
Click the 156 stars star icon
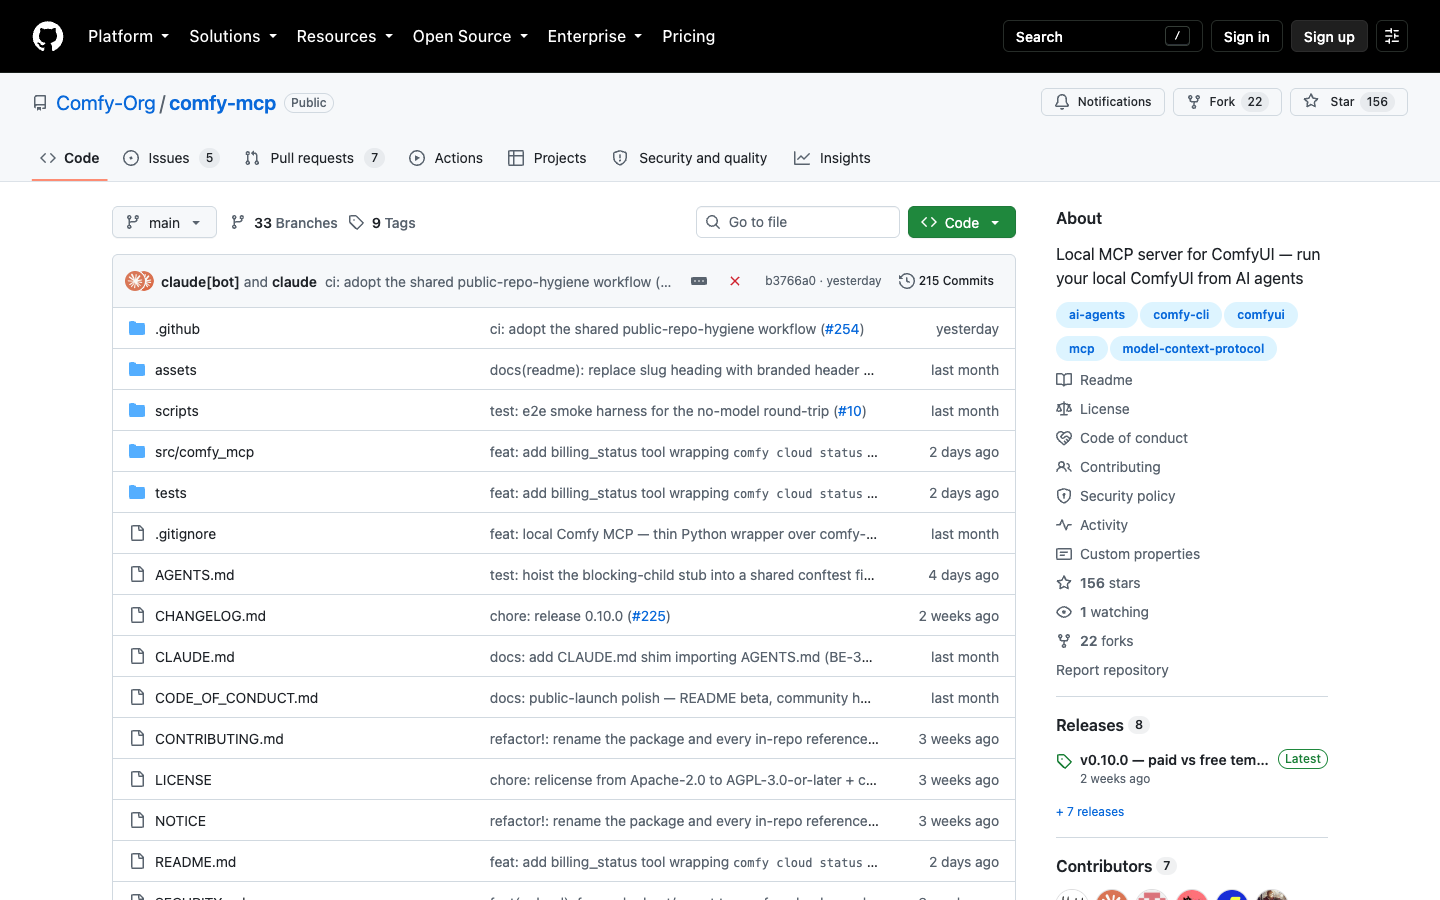click(1064, 583)
